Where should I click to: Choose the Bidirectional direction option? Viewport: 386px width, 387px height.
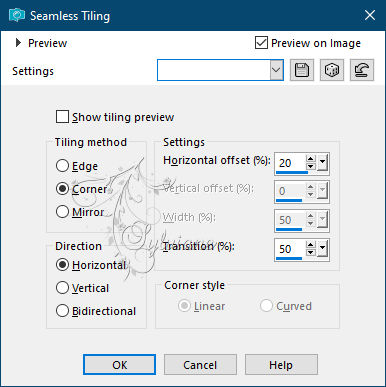pyautogui.click(x=62, y=311)
